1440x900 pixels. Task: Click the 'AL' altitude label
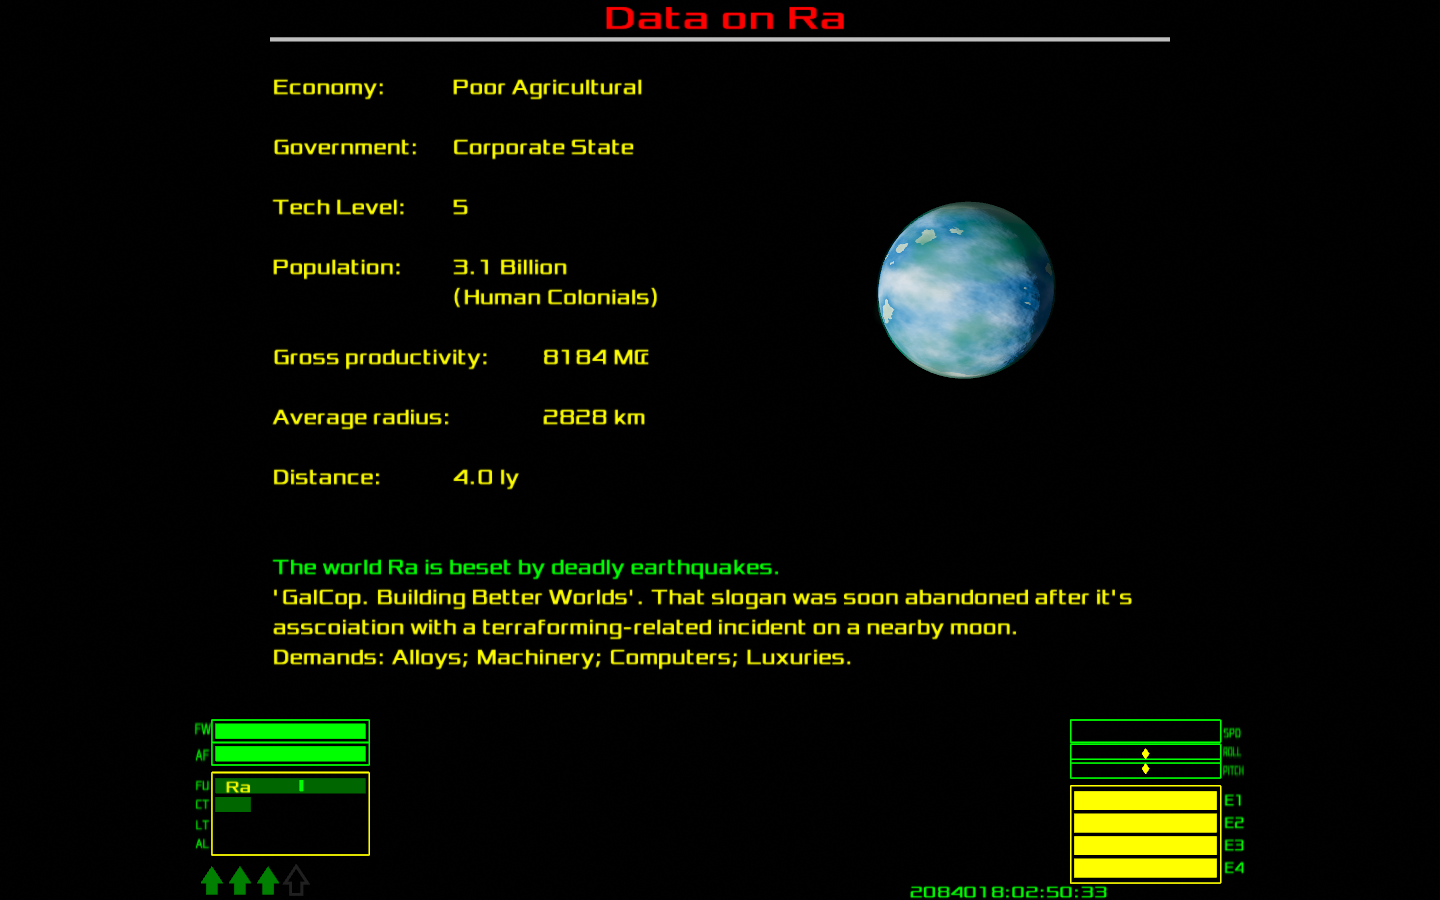point(202,844)
